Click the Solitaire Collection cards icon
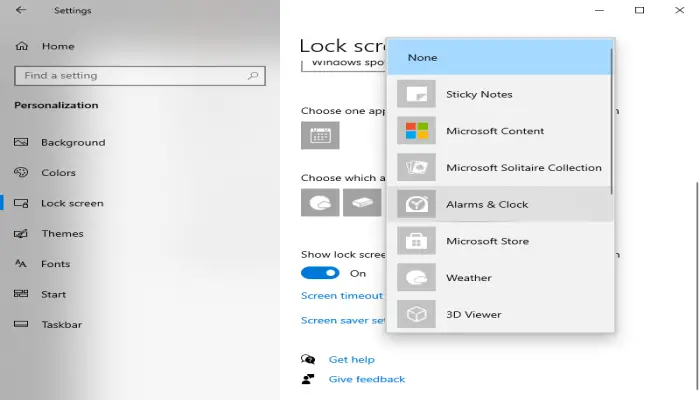 point(416,167)
